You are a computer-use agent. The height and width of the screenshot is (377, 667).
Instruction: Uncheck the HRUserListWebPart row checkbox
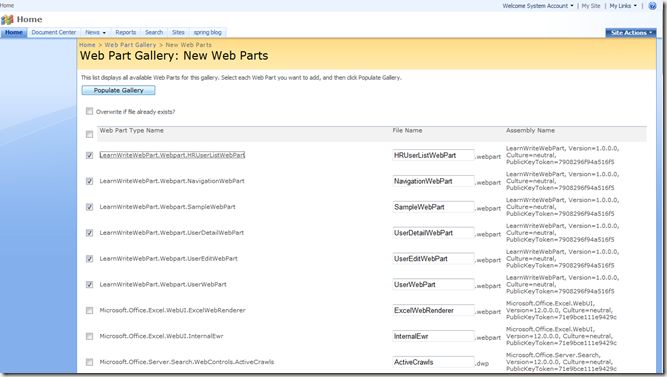click(x=89, y=155)
